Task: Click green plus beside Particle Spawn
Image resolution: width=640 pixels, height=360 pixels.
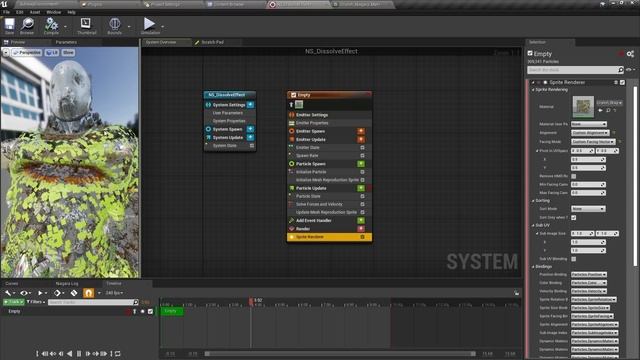Action: [361, 164]
